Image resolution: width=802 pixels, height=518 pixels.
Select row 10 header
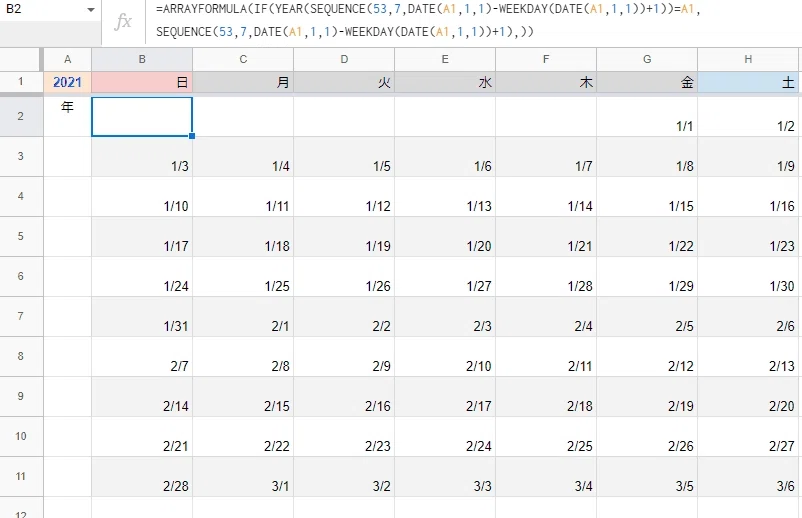click(x=21, y=436)
